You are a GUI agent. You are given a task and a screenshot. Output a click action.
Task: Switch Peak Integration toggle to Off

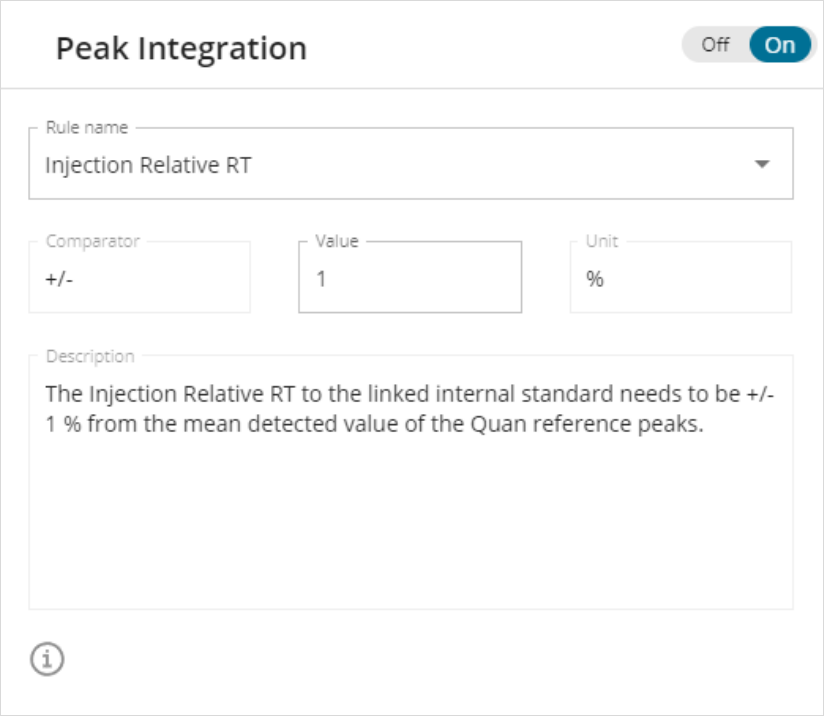coord(715,45)
